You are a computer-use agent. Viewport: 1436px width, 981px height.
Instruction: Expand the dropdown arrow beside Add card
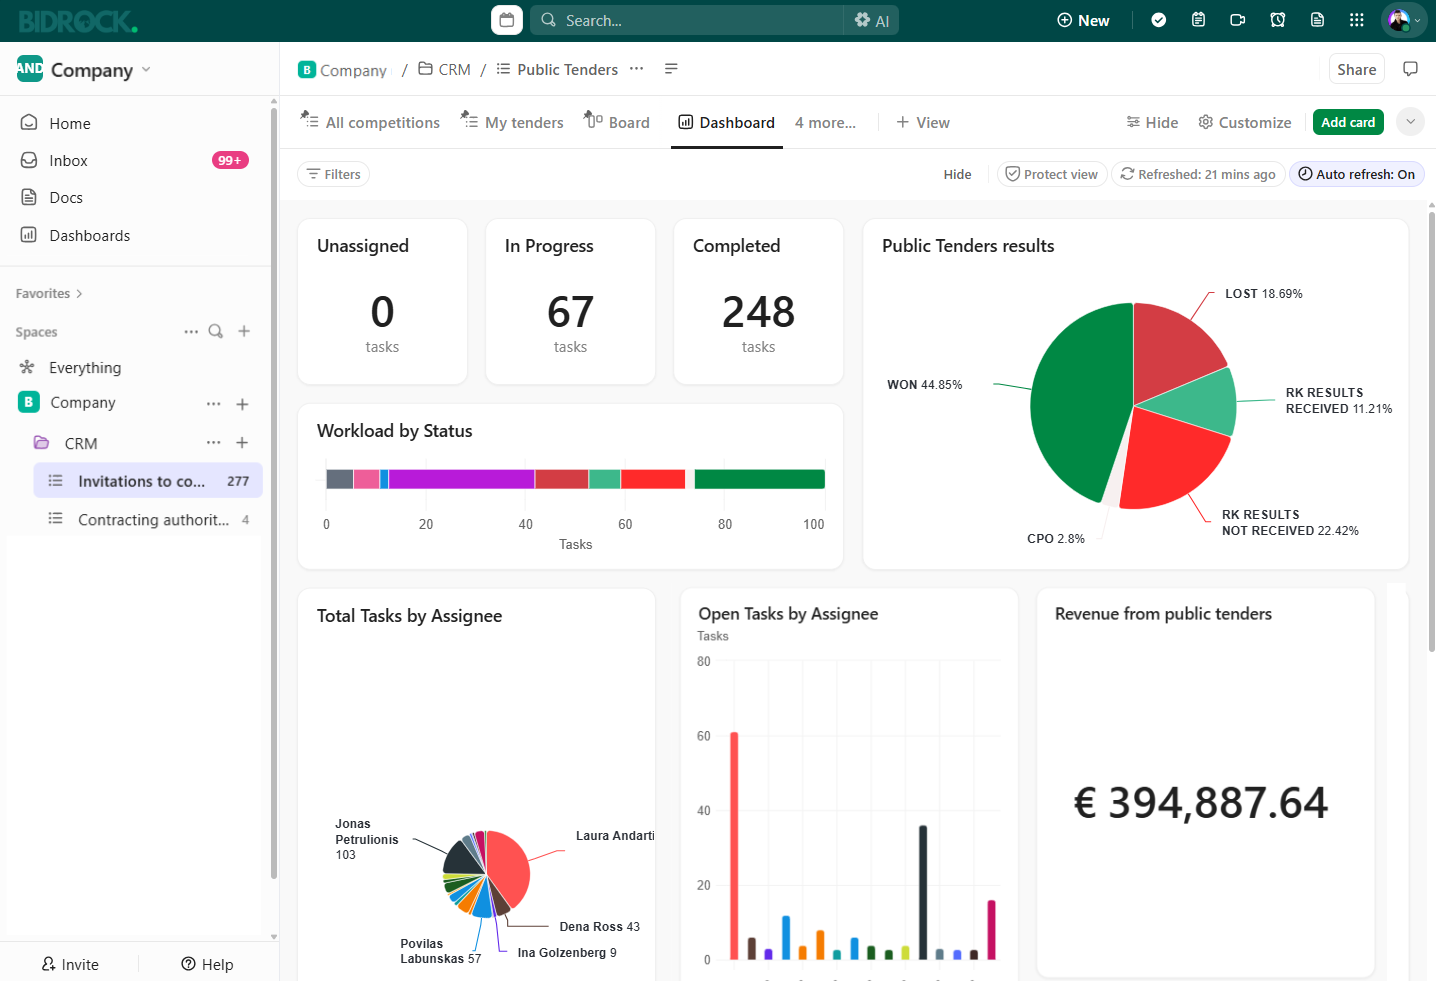[x=1410, y=122]
